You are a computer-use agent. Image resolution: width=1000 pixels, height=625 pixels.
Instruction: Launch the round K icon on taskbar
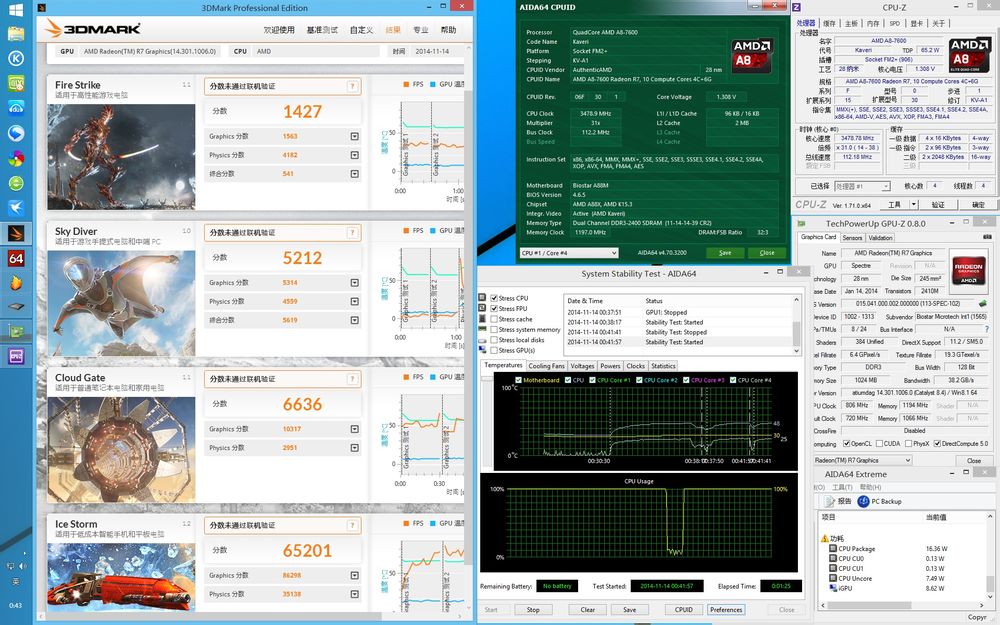point(16,58)
